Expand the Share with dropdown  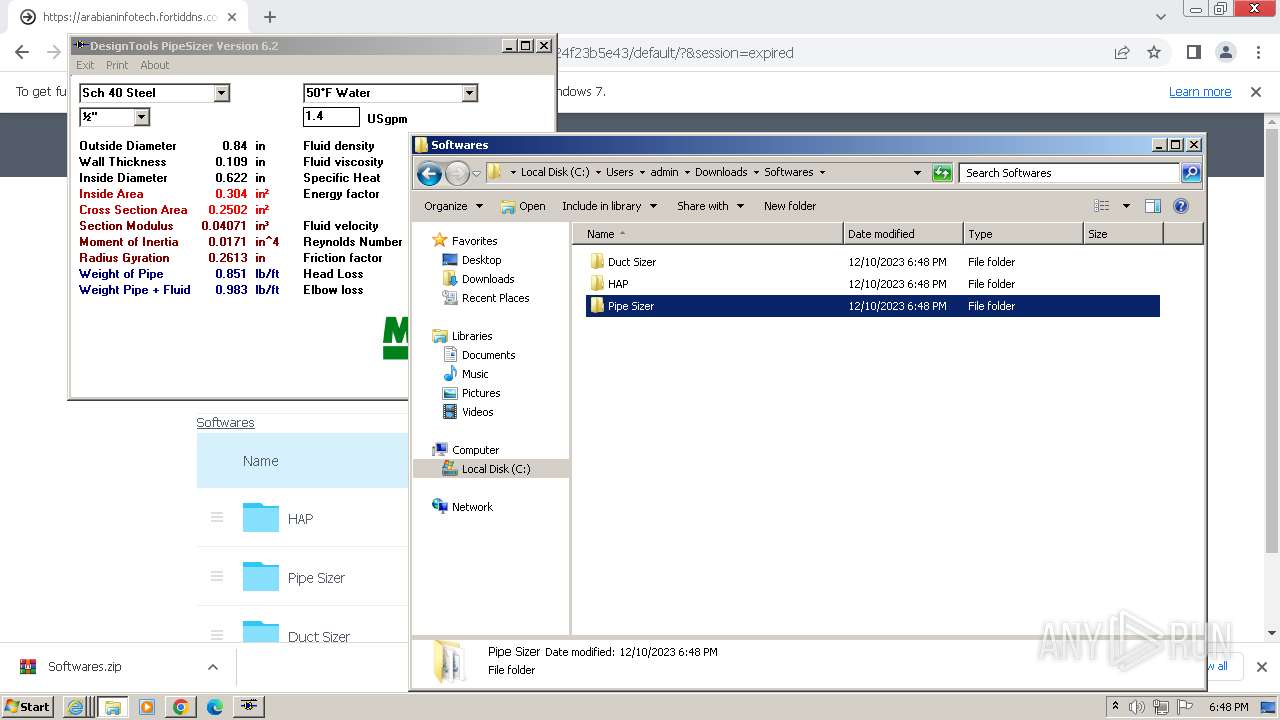(711, 206)
